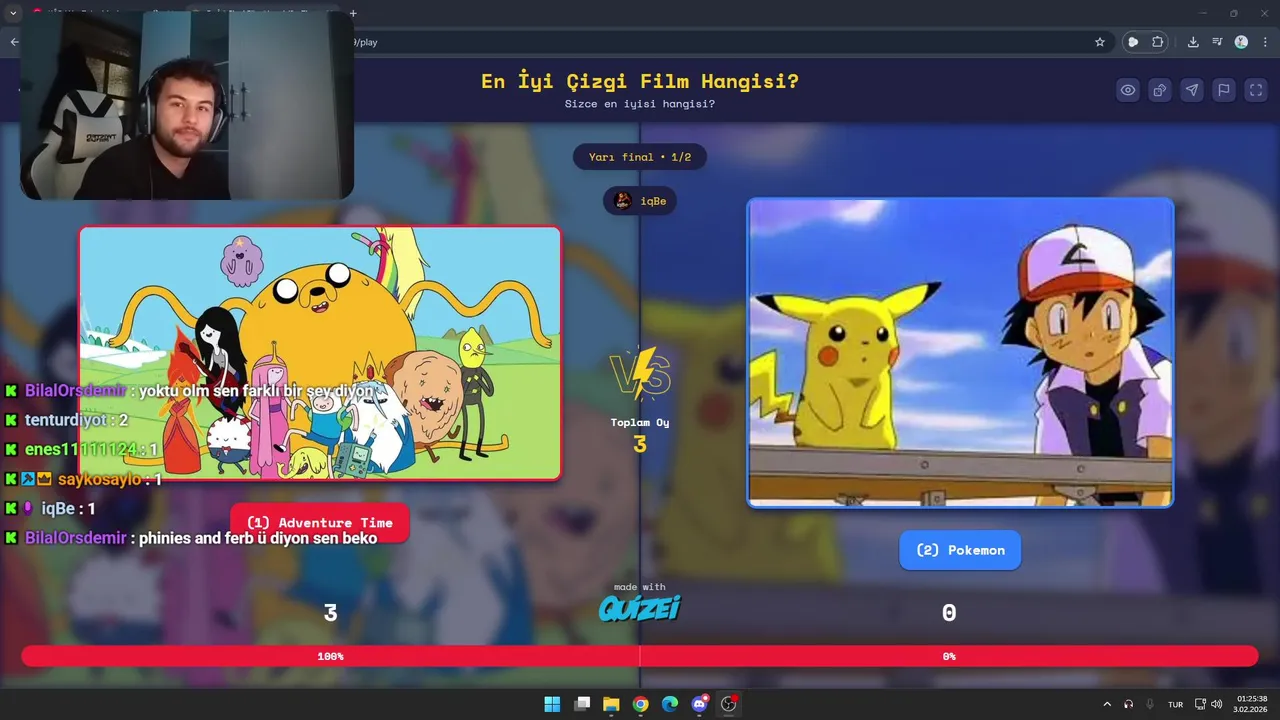Enter fullscreen with the corner-brackets icon
The image size is (1280, 720).
coord(1256,90)
